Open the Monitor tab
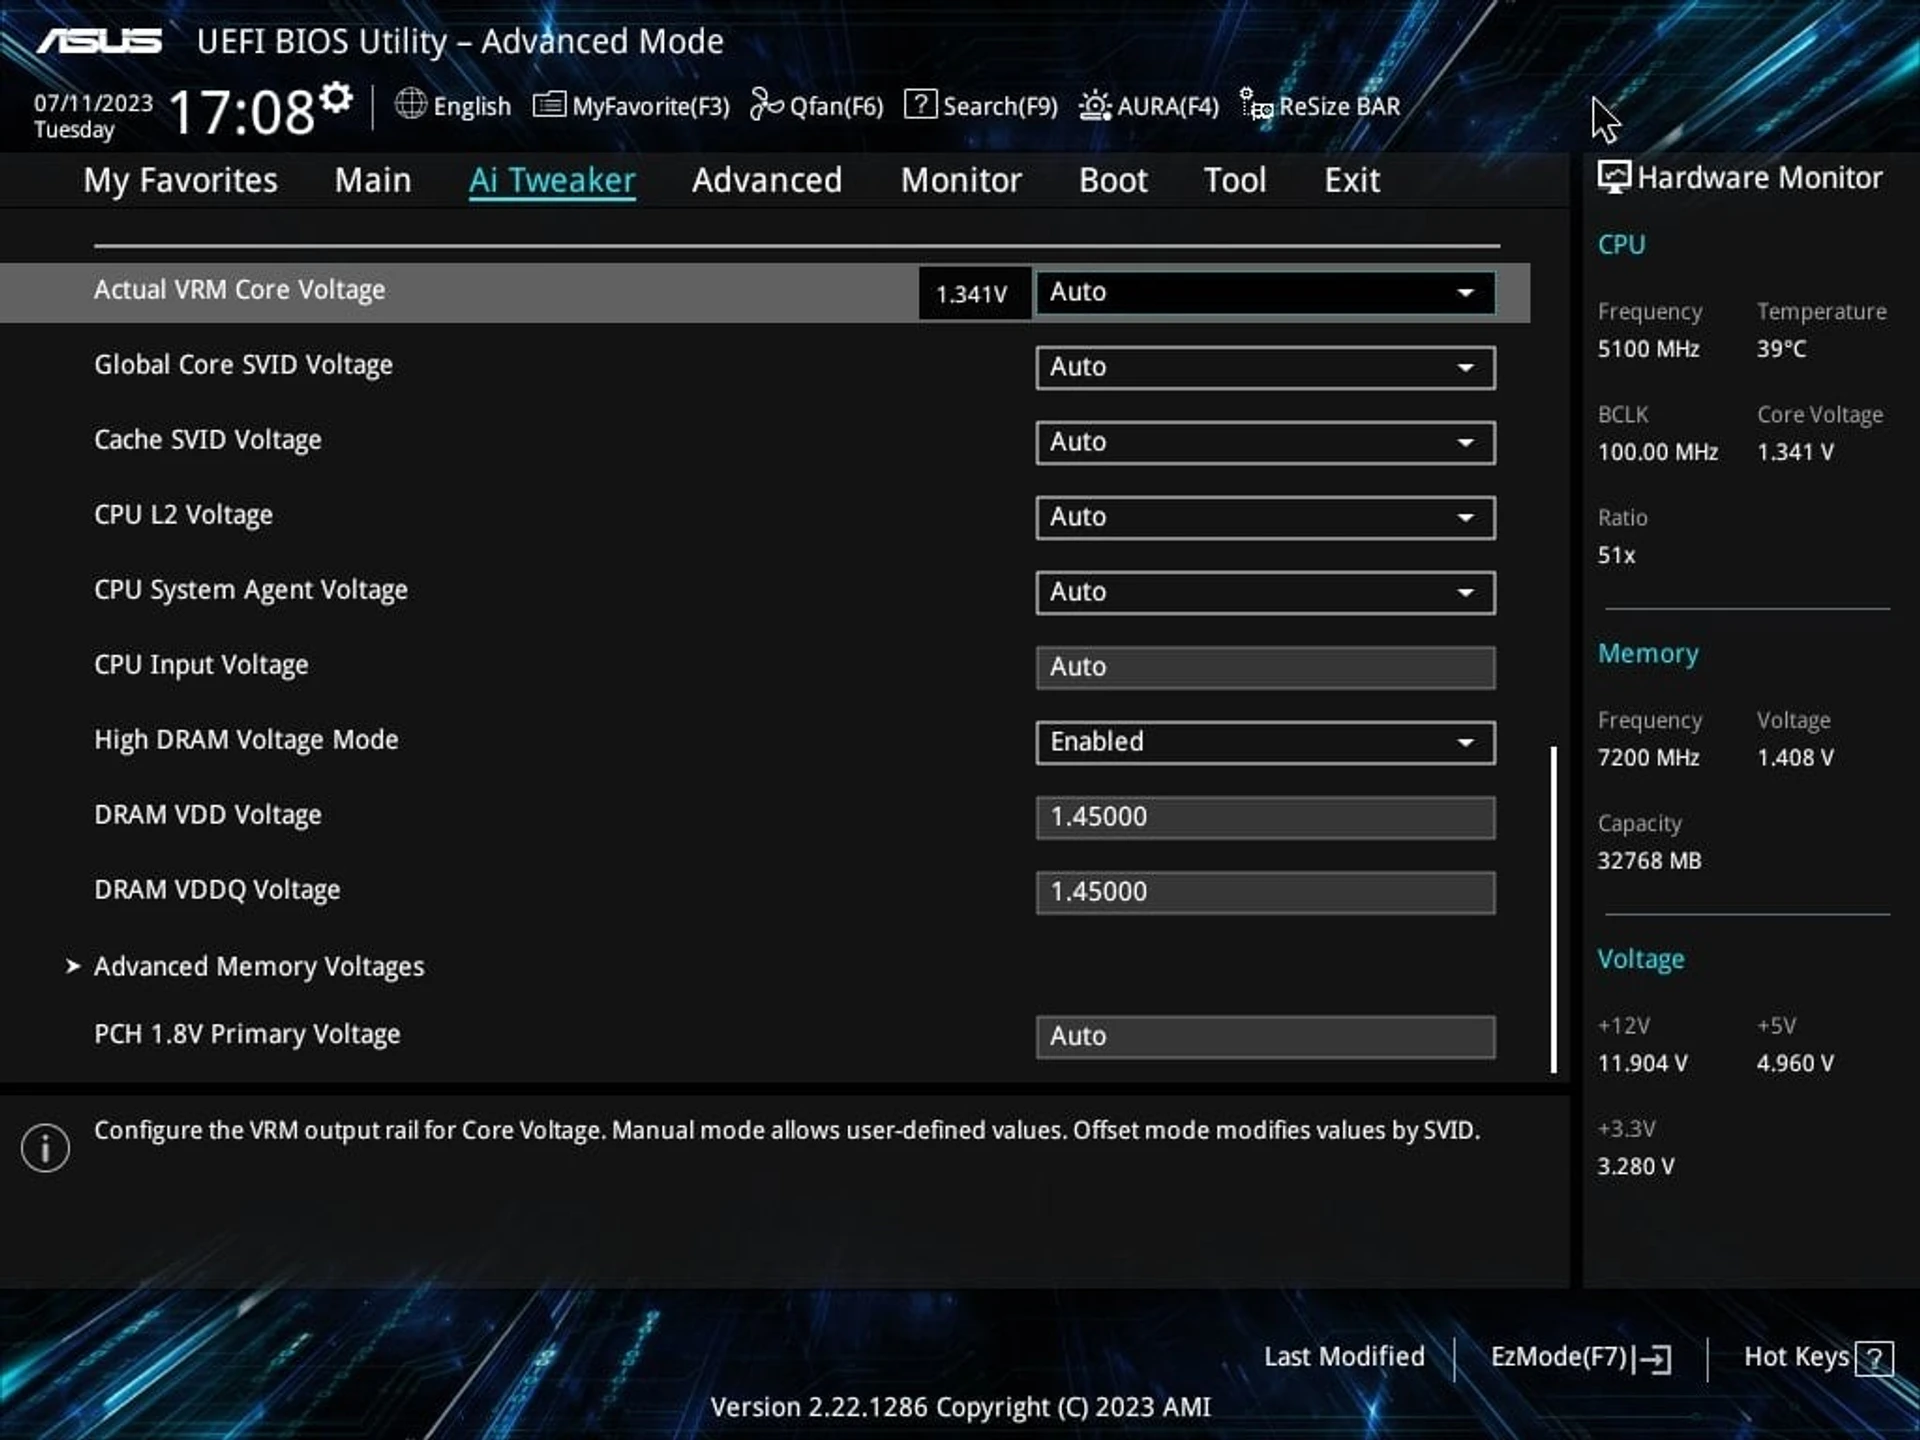Image resolution: width=1920 pixels, height=1440 pixels. 961,180
